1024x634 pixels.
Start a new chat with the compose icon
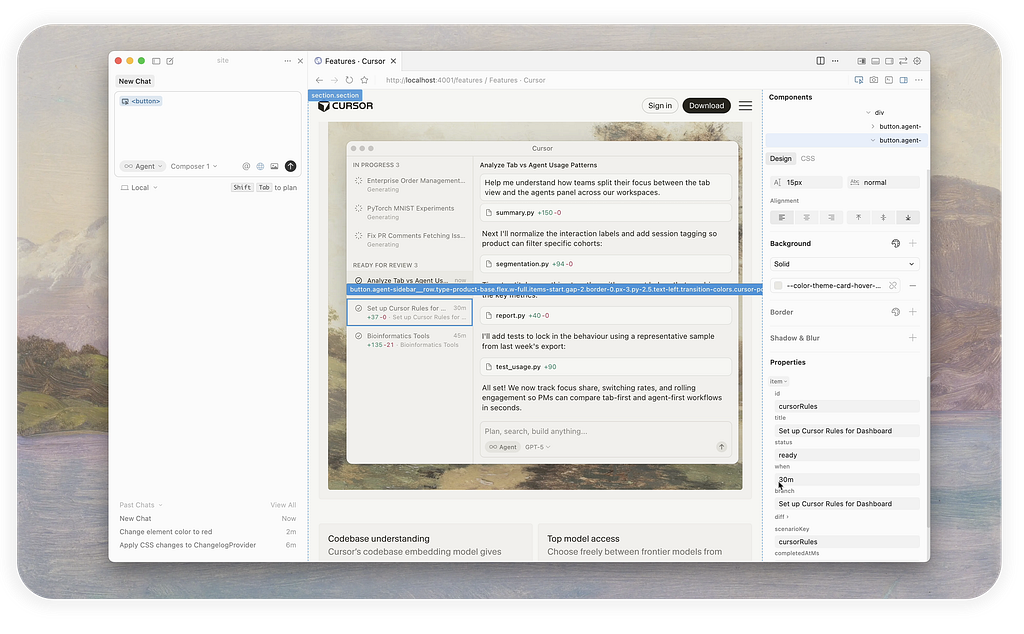pyautogui.click(x=170, y=61)
